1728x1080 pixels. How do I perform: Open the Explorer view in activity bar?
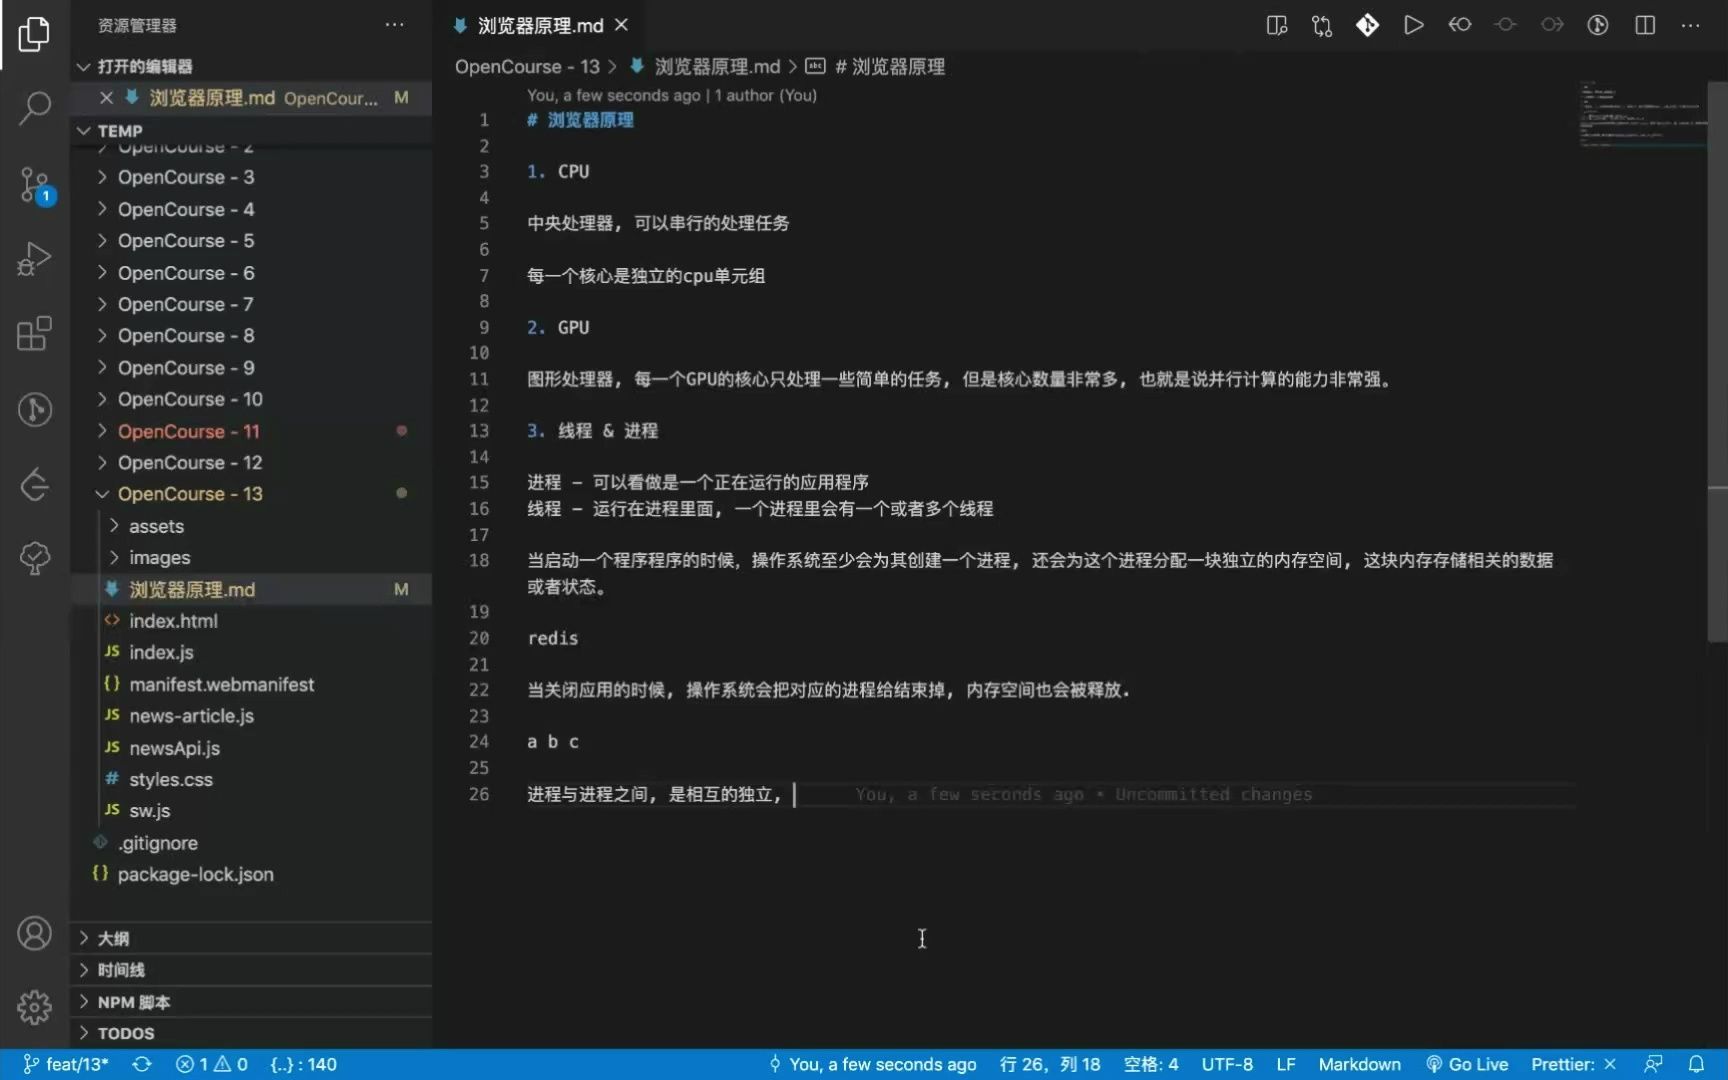tap(34, 34)
